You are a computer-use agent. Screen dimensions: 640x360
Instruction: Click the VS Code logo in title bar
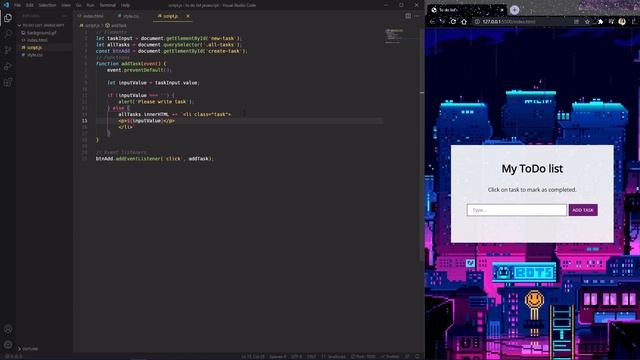point(6,5)
